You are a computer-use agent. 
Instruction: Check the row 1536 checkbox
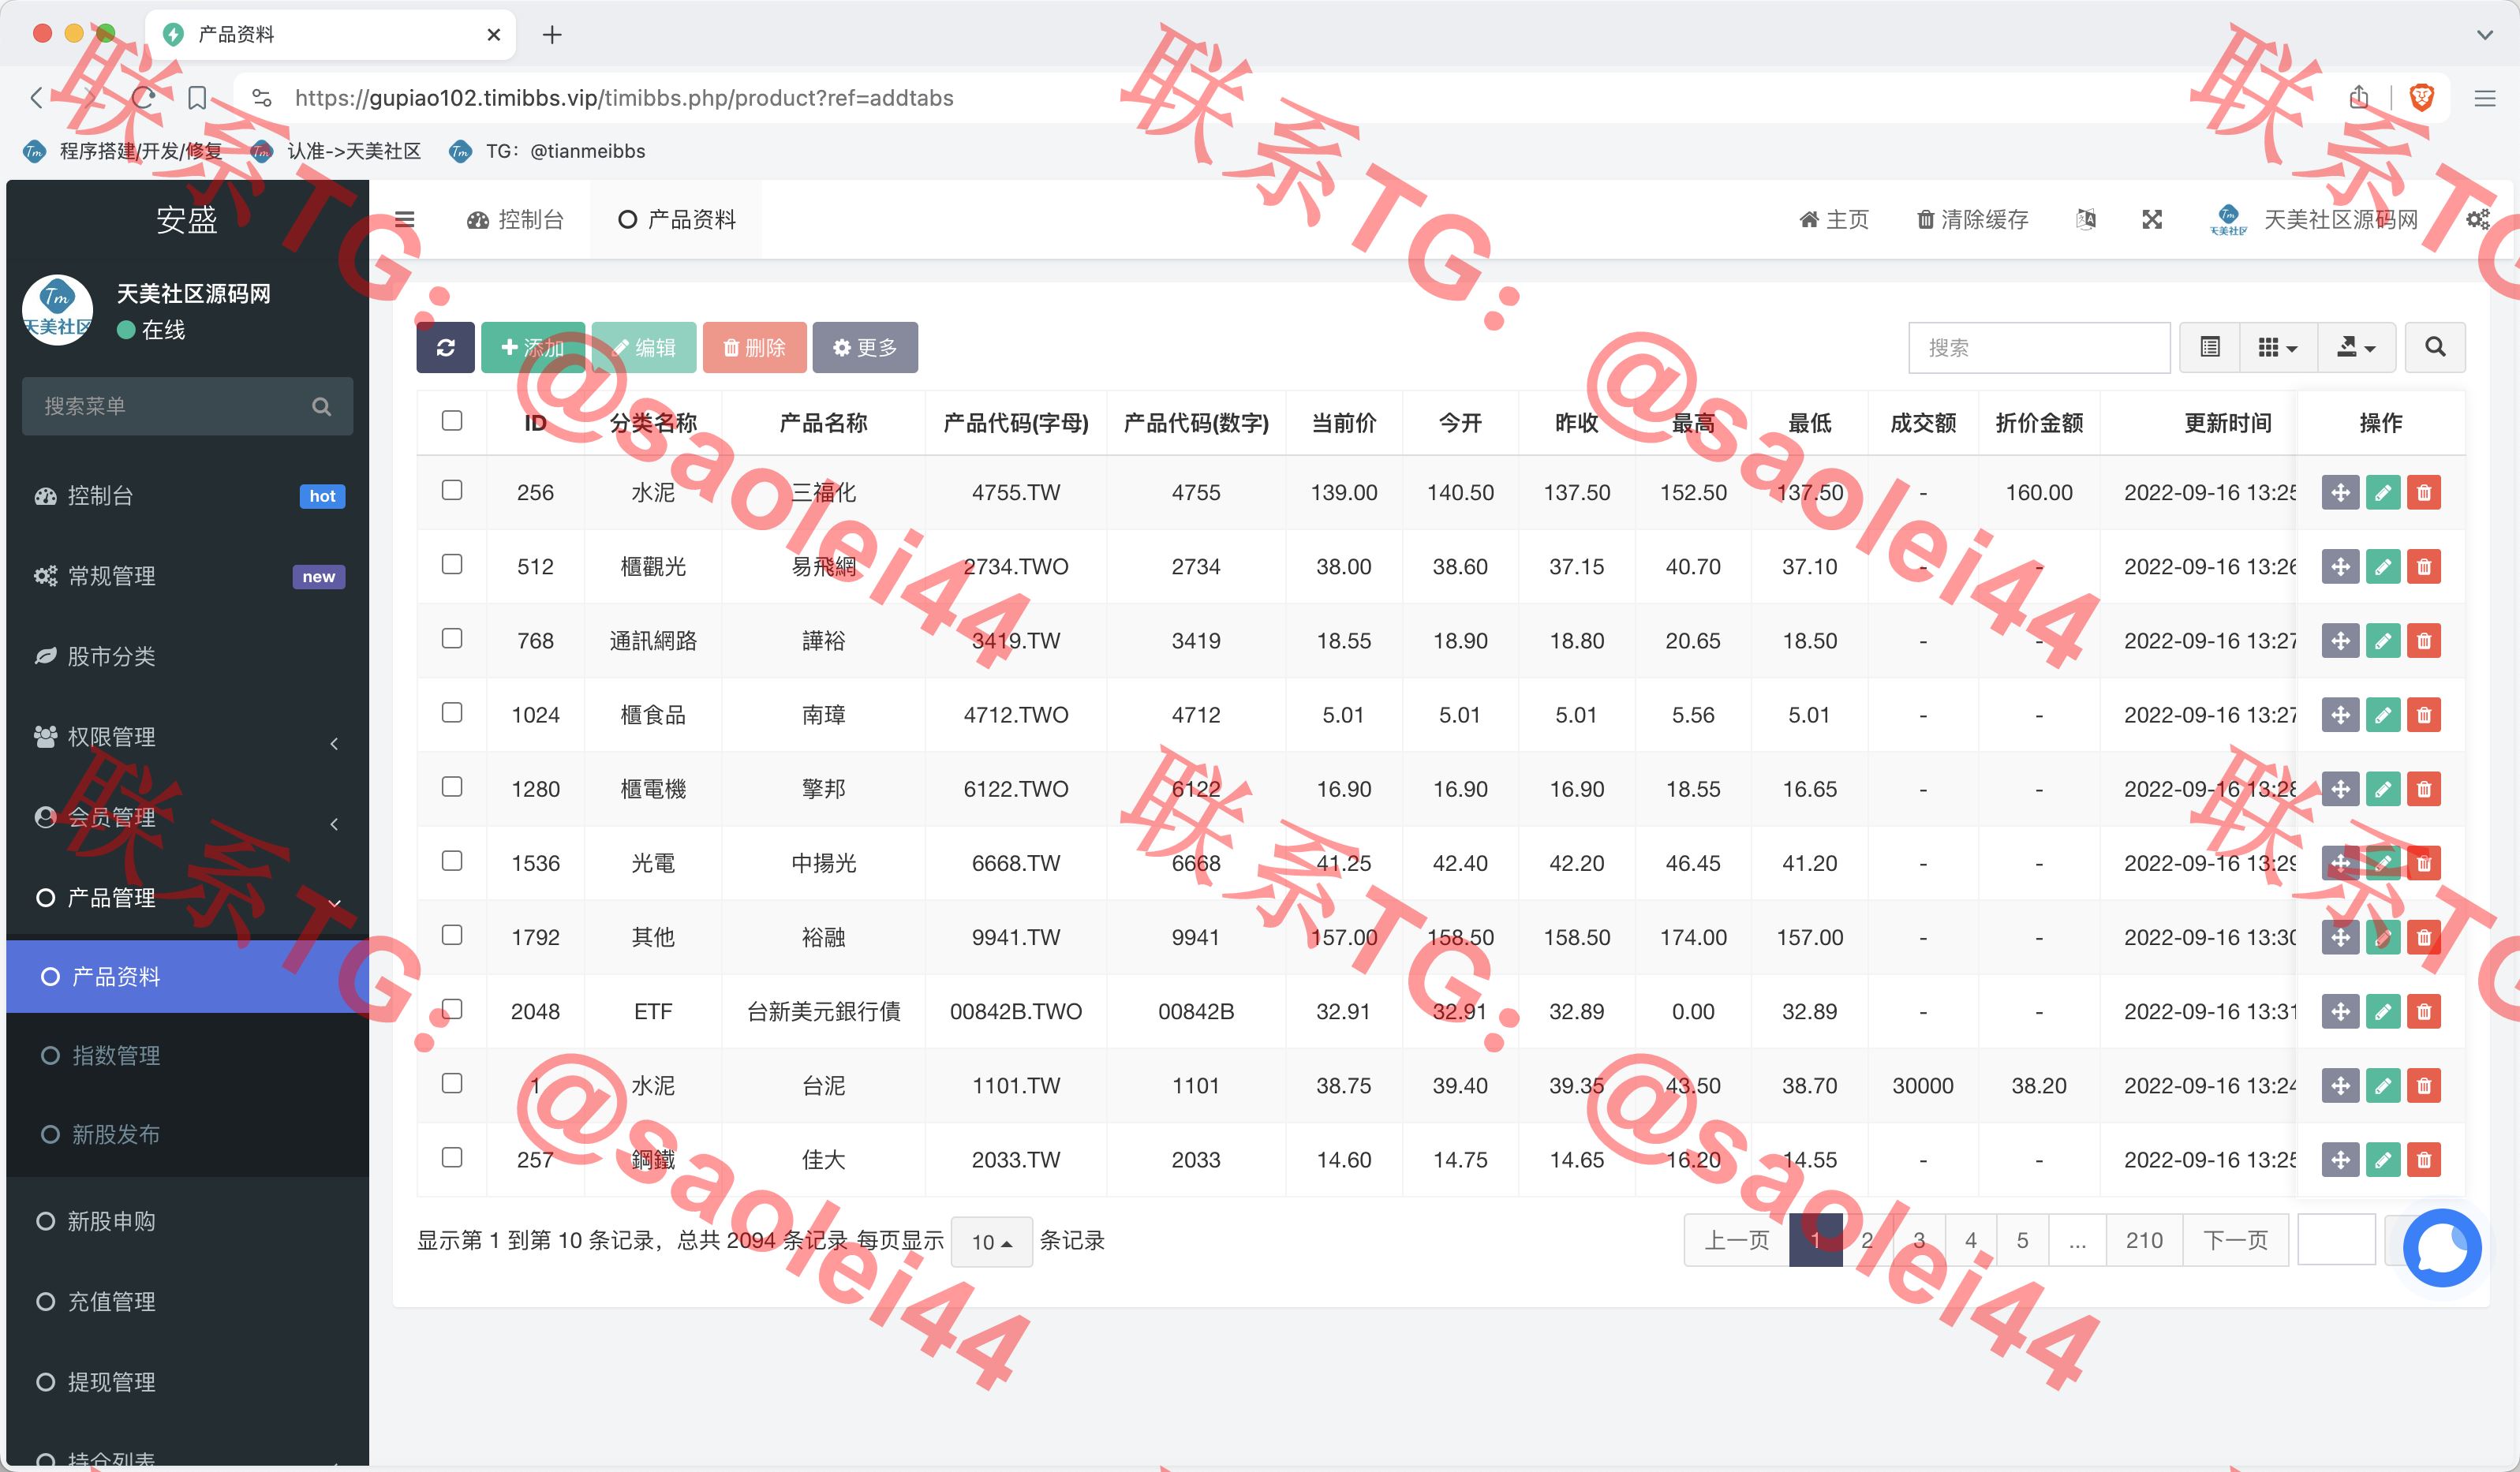click(452, 860)
